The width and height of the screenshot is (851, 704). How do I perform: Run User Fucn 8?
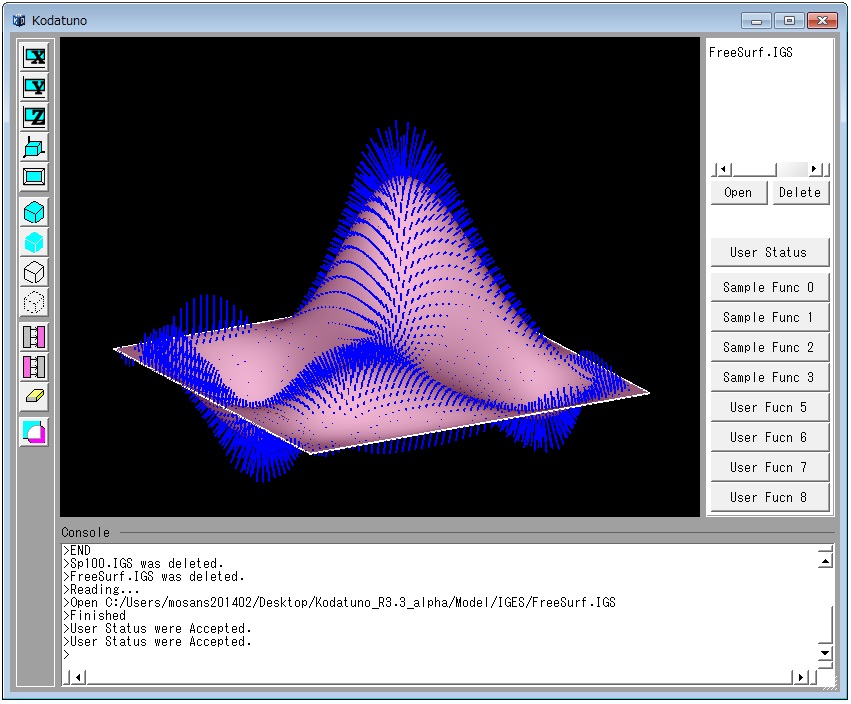point(770,498)
